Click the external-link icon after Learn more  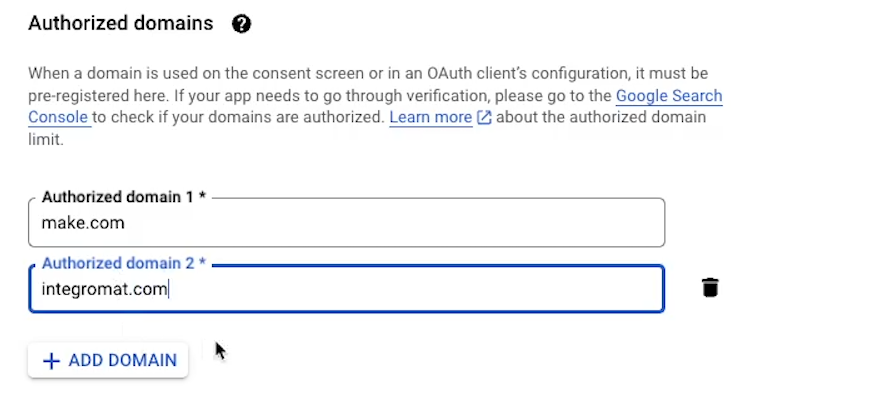tap(484, 117)
